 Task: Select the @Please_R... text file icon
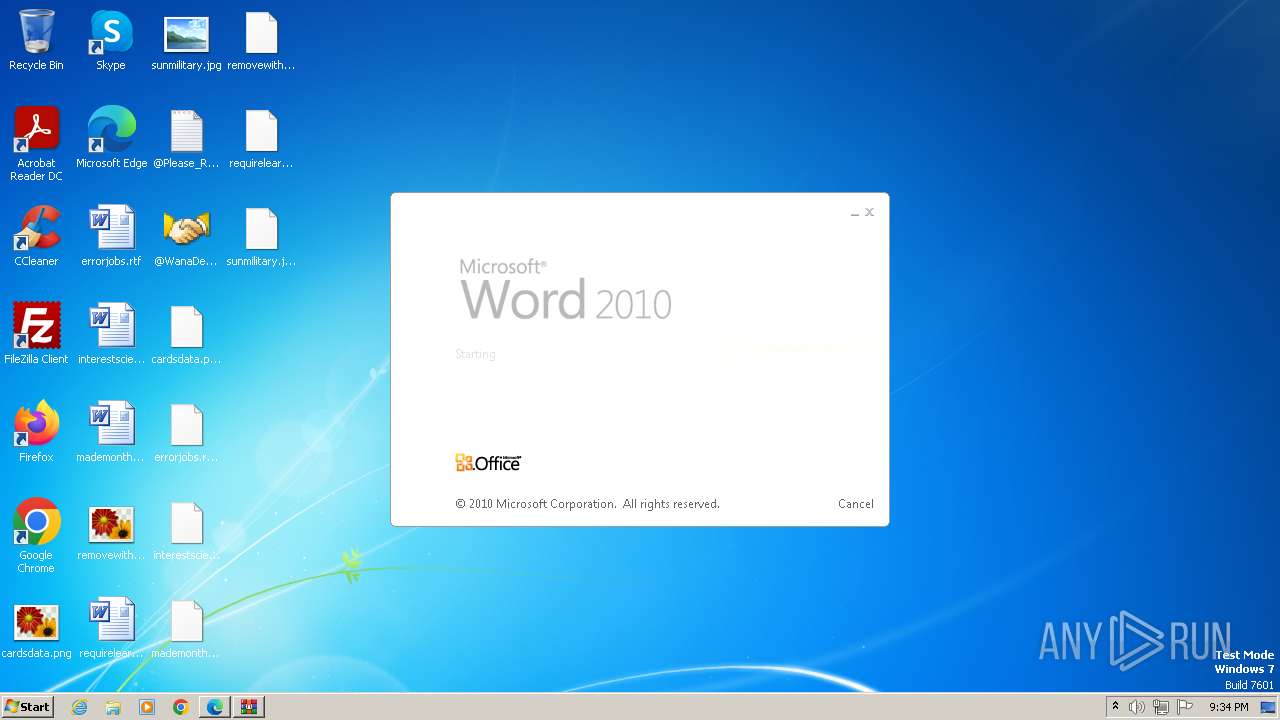pyautogui.click(x=186, y=139)
